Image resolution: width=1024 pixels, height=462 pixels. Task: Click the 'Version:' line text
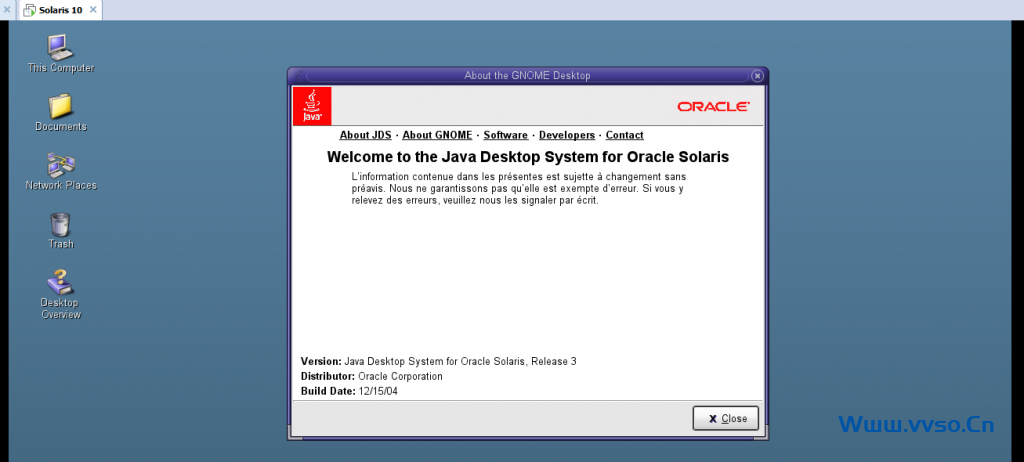coord(438,361)
